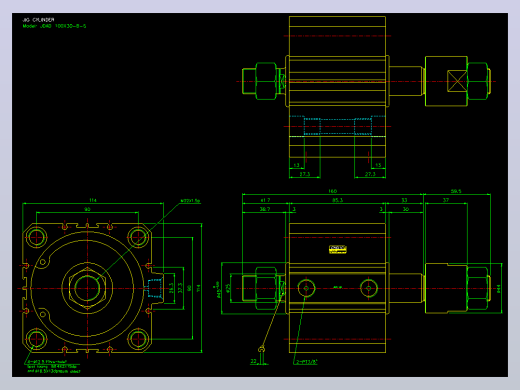Click the 2-PT3/8 port callout text

[307, 362]
